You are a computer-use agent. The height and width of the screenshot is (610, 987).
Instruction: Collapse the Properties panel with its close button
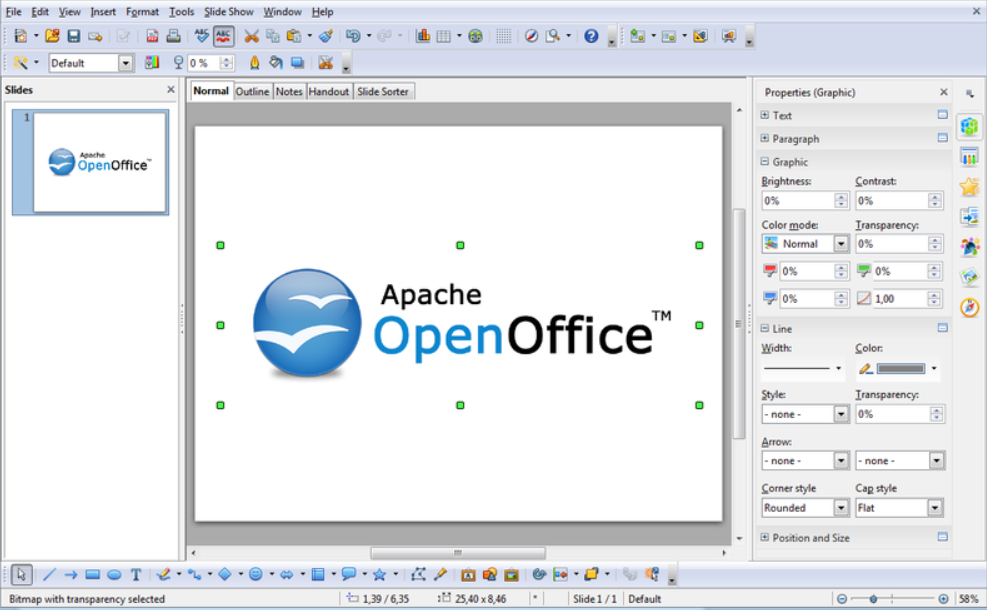click(942, 91)
